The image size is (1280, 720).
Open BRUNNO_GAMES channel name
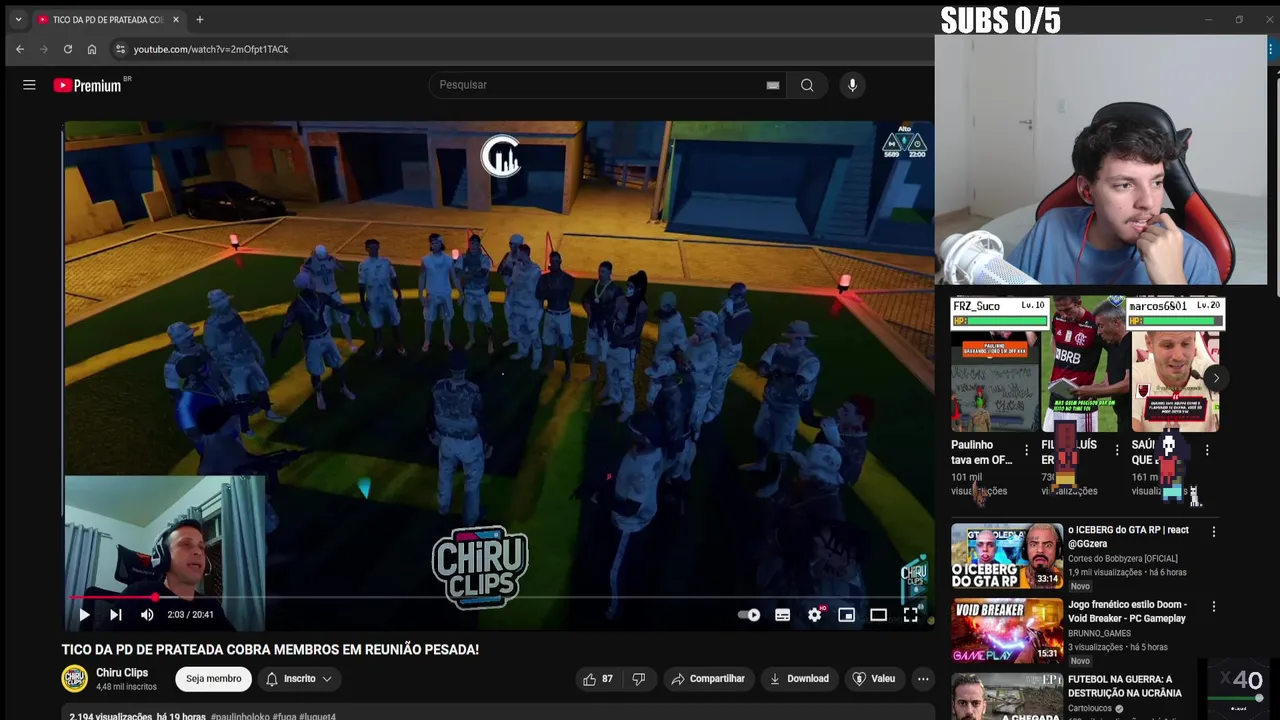click(1099, 634)
